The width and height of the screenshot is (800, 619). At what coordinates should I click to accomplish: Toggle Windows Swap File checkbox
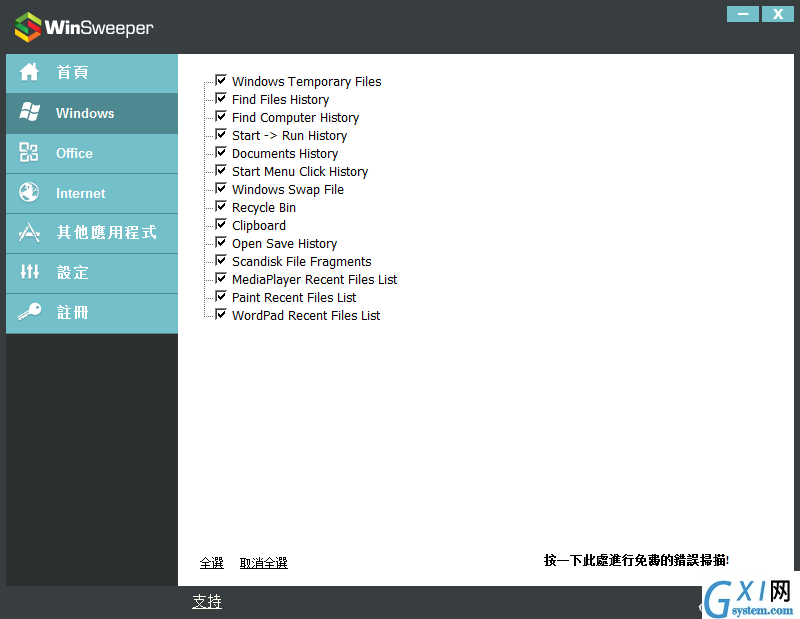[x=221, y=188]
